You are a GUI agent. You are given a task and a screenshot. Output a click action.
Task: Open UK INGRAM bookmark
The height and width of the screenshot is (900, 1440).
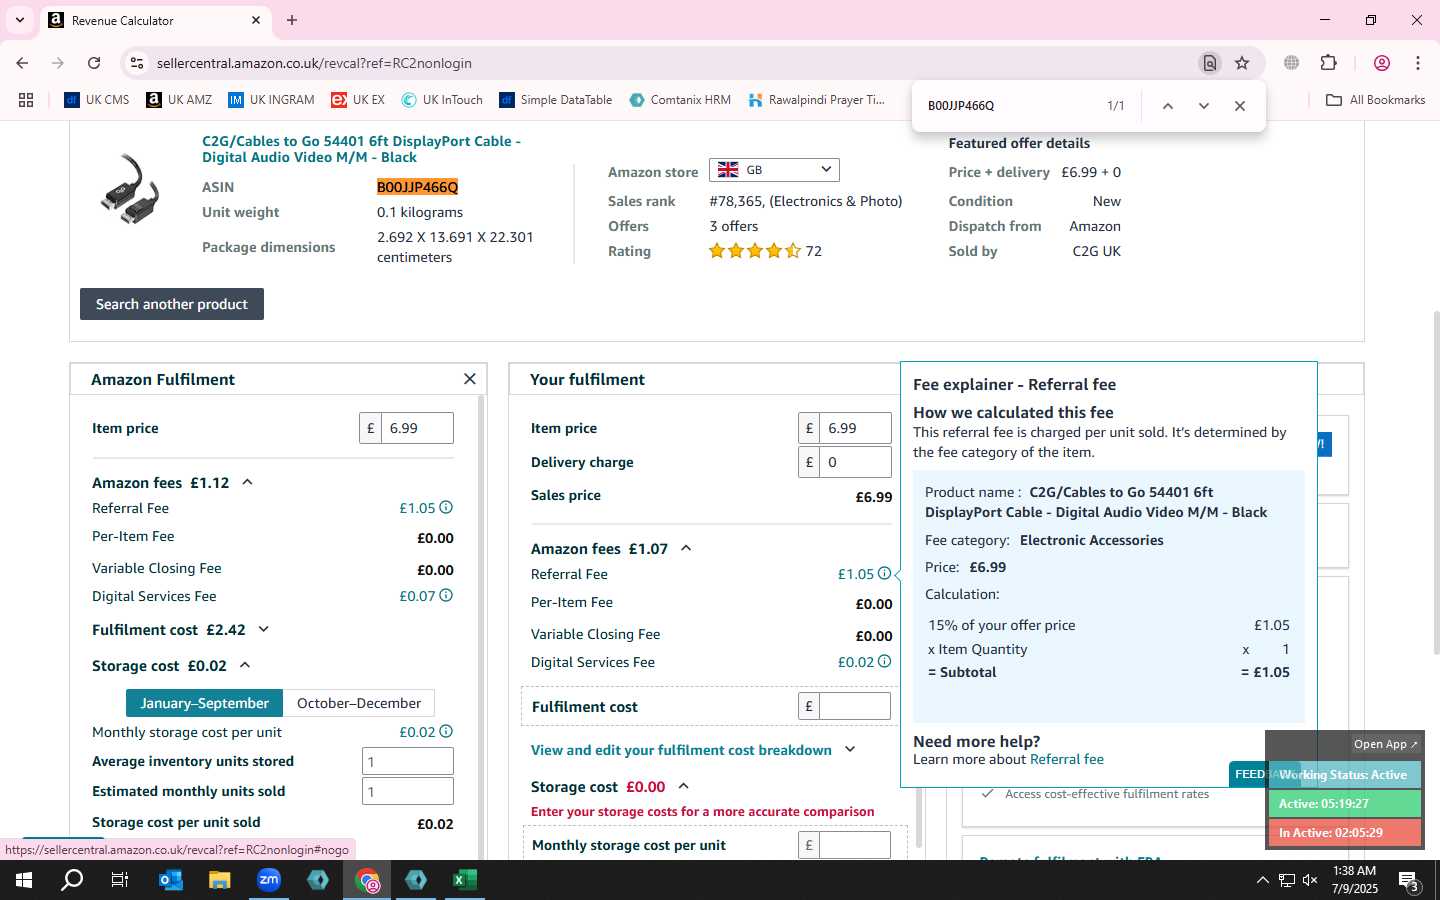coord(271,100)
